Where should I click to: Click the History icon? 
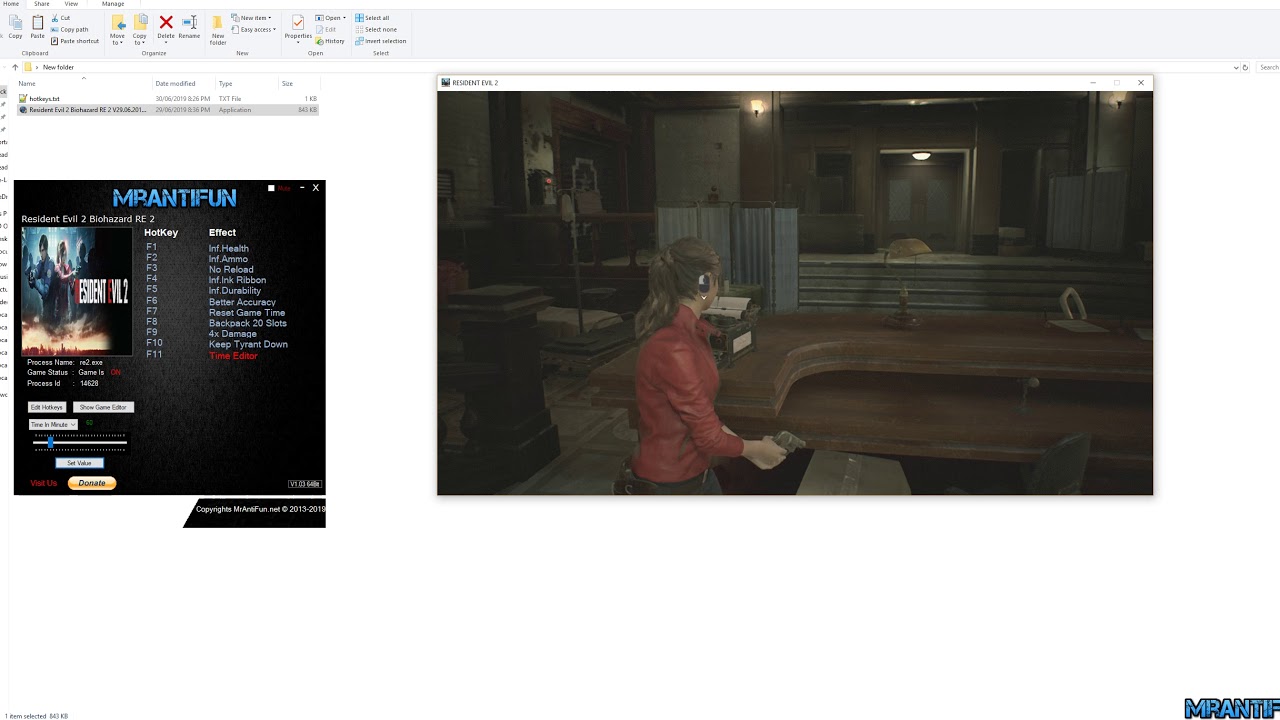point(319,41)
